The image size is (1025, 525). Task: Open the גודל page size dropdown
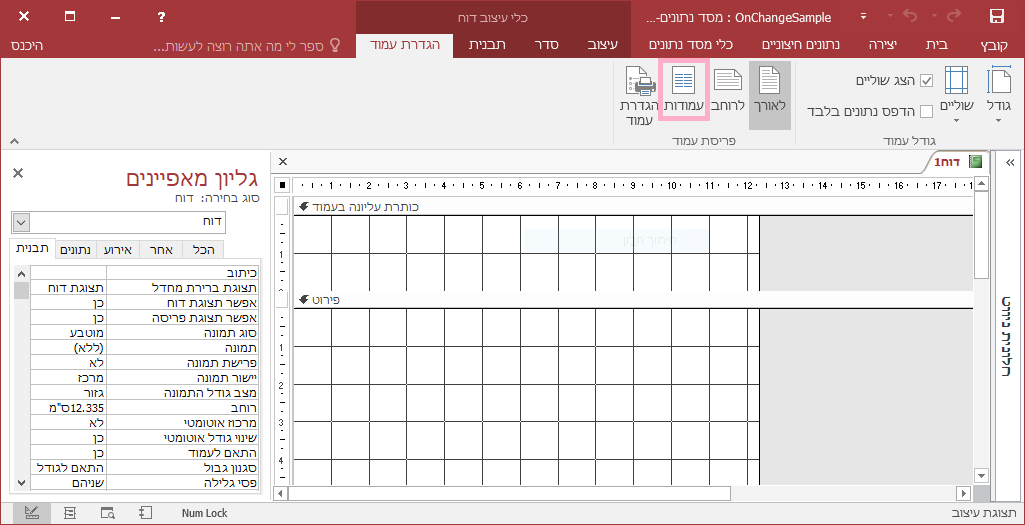[998, 95]
